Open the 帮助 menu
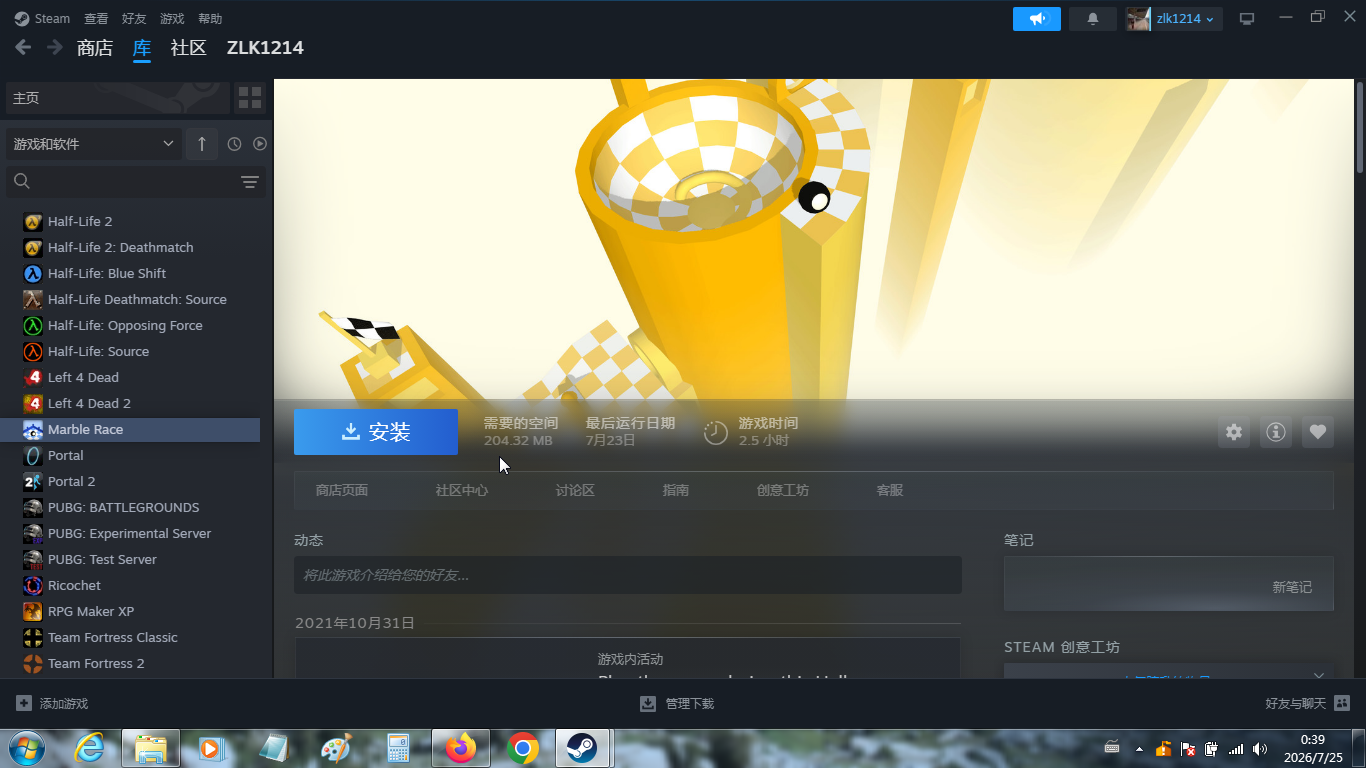This screenshot has width=1366, height=768. click(x=210, y=18)
